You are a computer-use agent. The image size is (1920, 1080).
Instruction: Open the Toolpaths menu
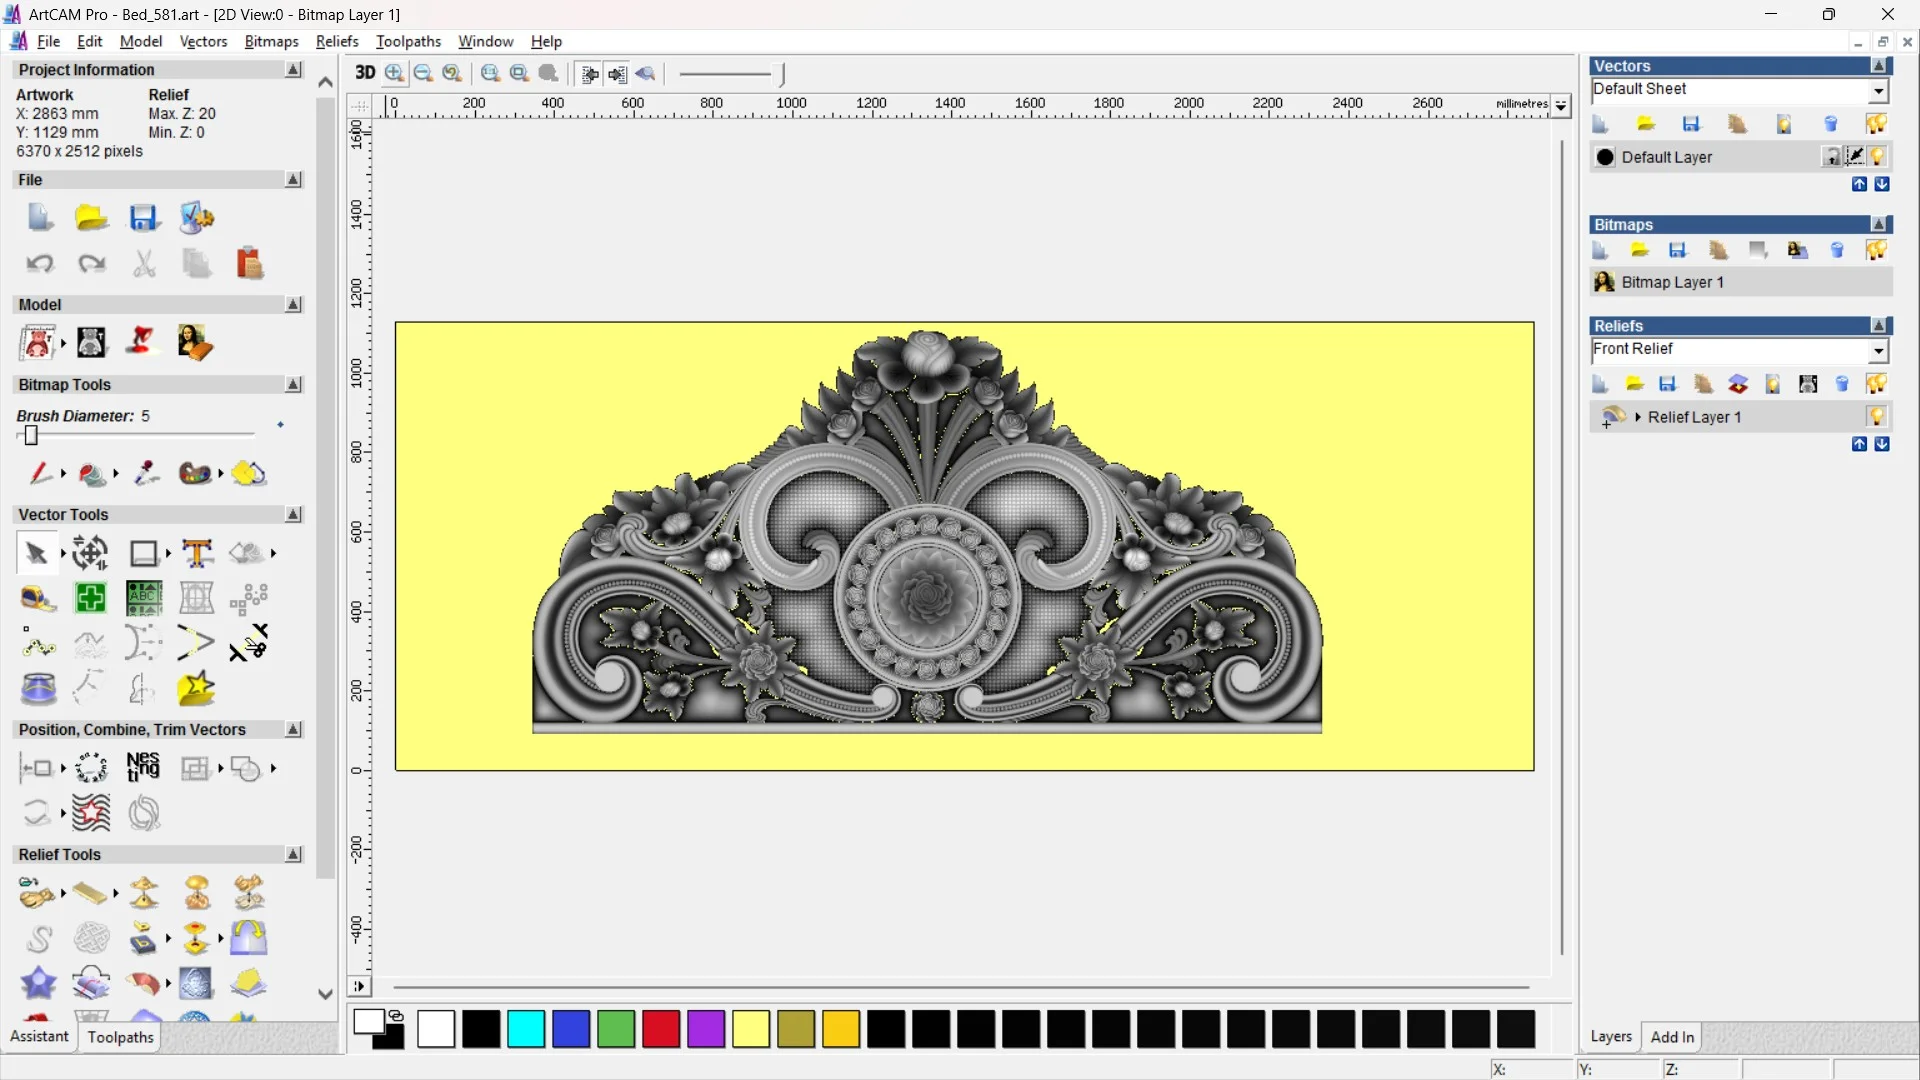[408, 41]
